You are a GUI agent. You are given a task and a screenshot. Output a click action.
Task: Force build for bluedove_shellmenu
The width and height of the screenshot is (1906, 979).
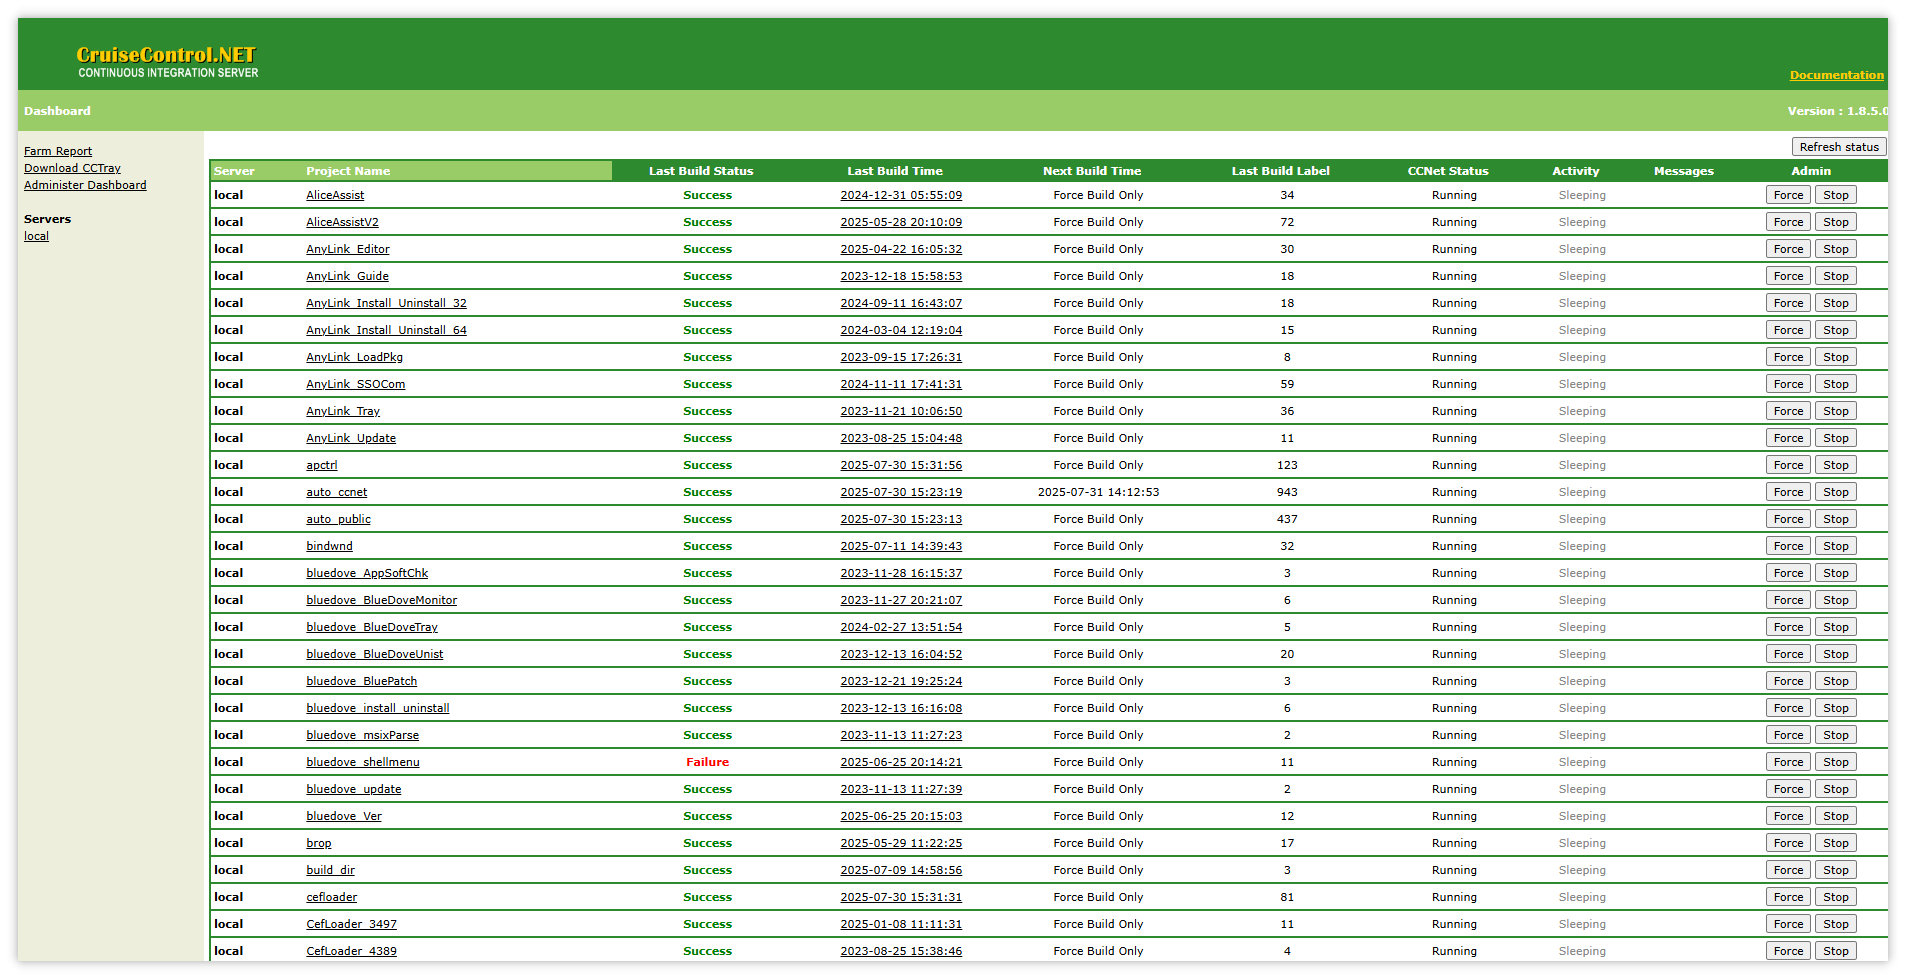click(x=1788, y=762)
